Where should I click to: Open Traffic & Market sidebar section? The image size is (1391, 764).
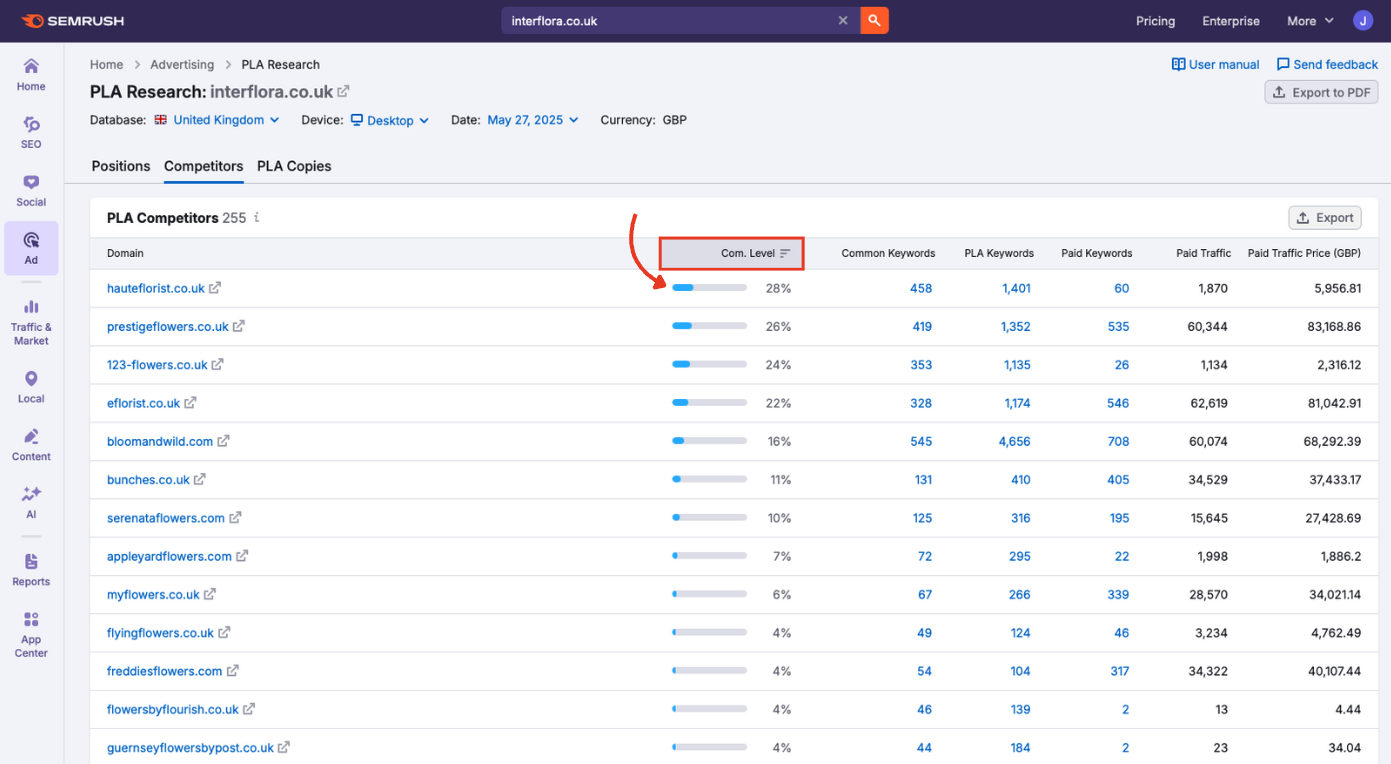click(x=31, y=322)
